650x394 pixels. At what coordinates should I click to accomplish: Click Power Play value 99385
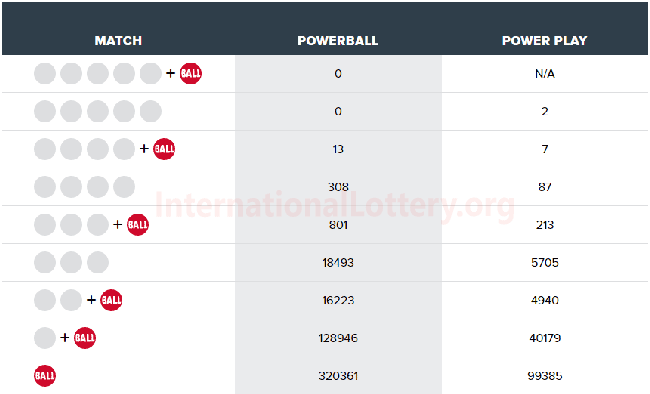pos(545,376)
